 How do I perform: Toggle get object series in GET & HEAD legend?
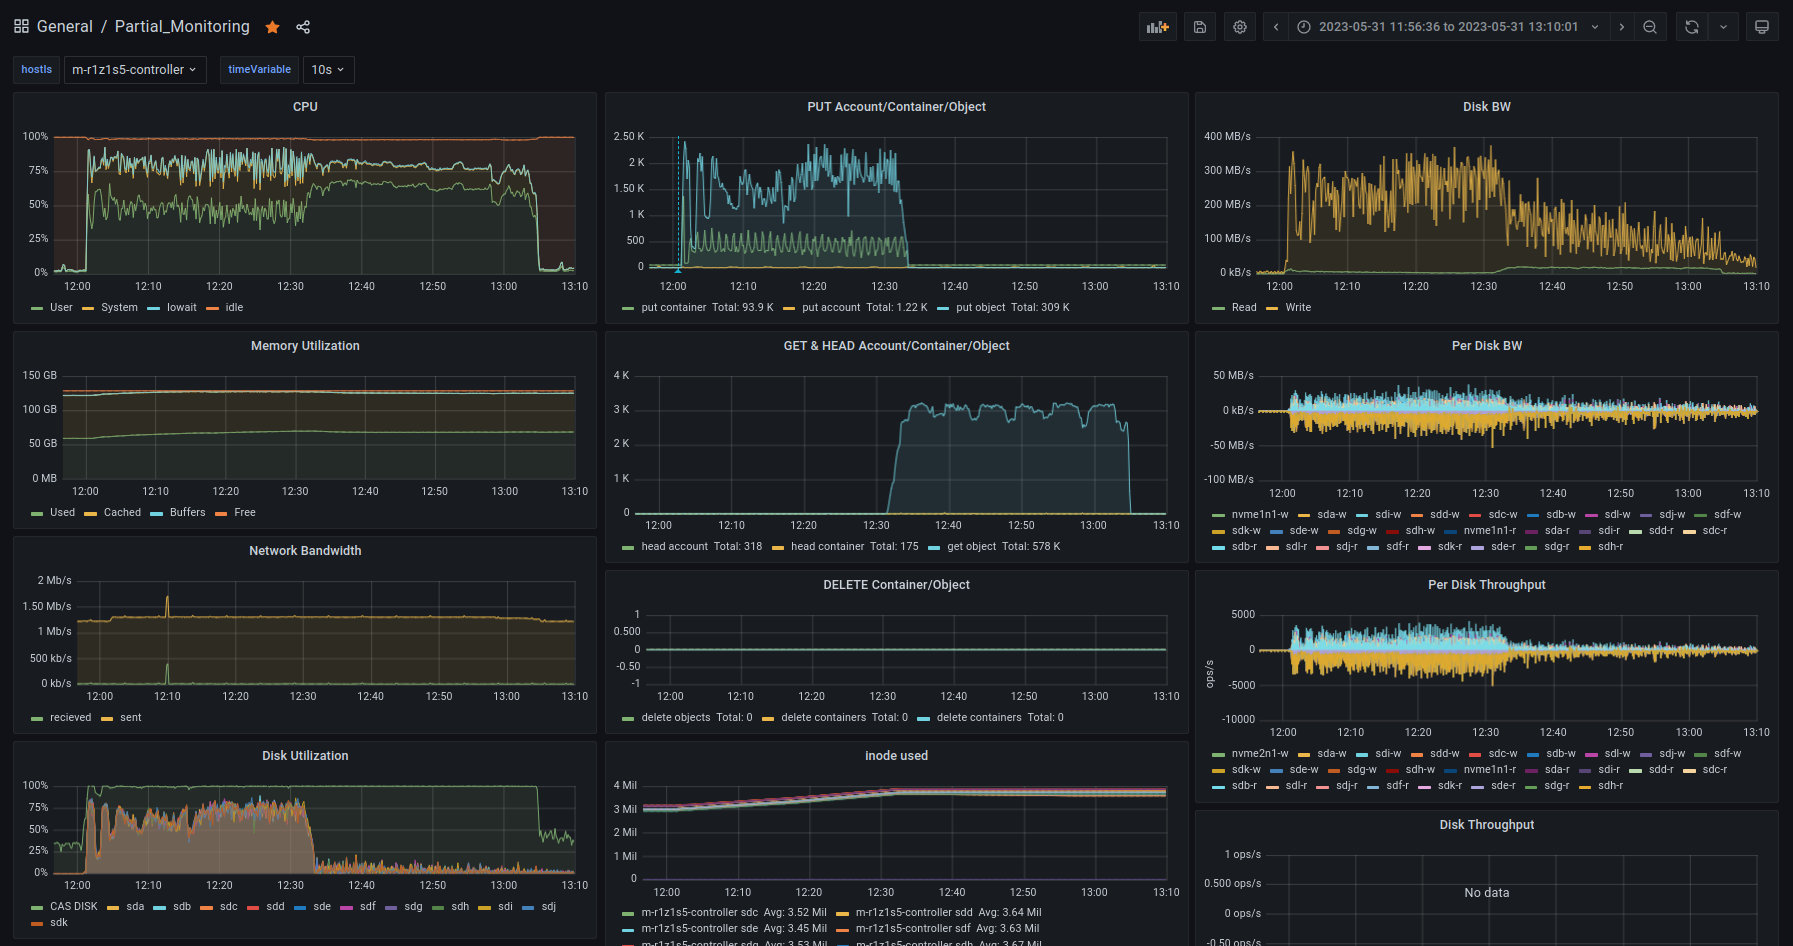pos(971,547)
